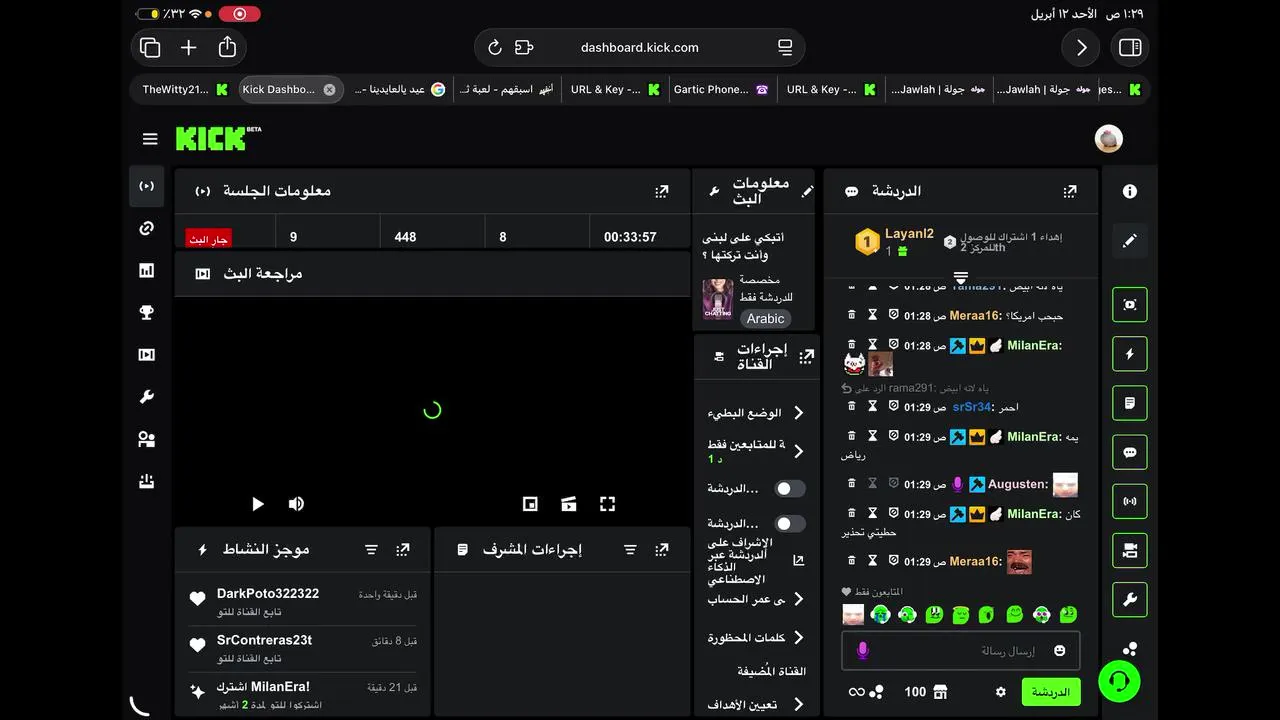Viewport: 1280px width, 720px height.
Task: Toggle the chat switch directly below followers-only row
Action: pyautogui.click(x=790, y=489)
